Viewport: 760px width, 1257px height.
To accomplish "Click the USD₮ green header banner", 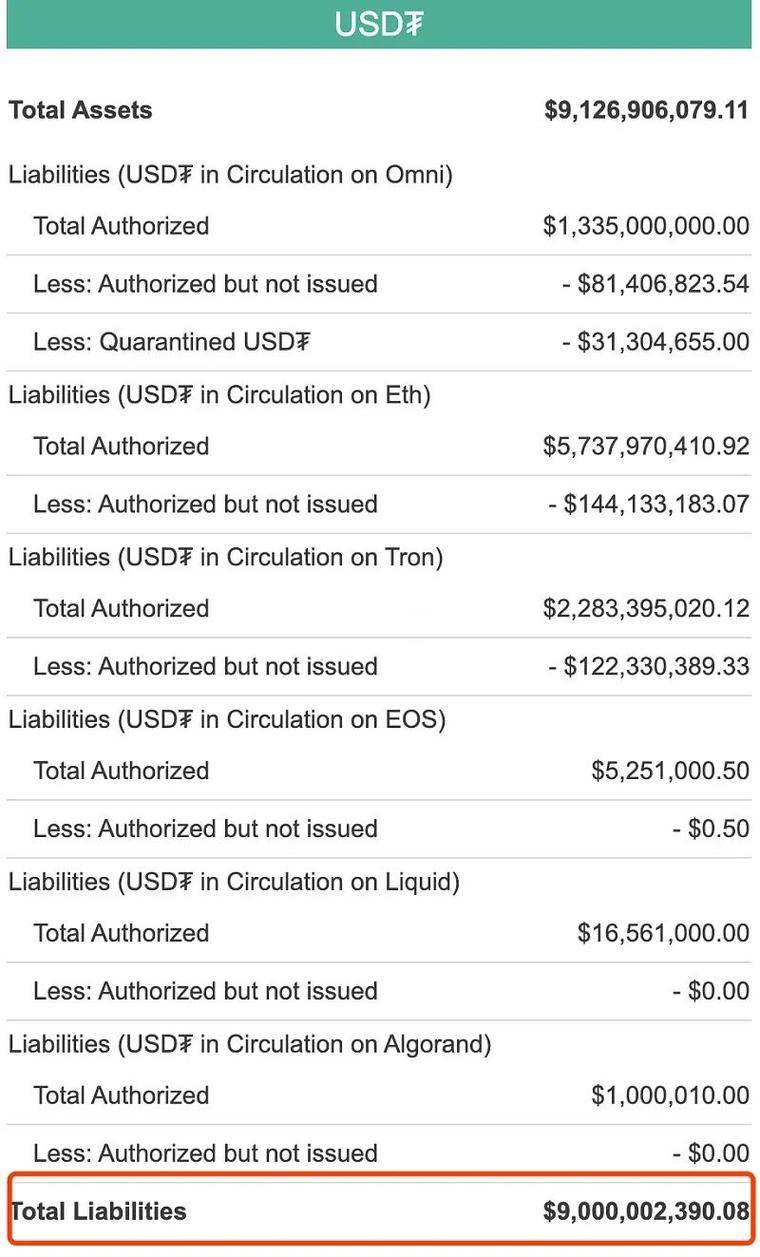I will tap(378, 24).
